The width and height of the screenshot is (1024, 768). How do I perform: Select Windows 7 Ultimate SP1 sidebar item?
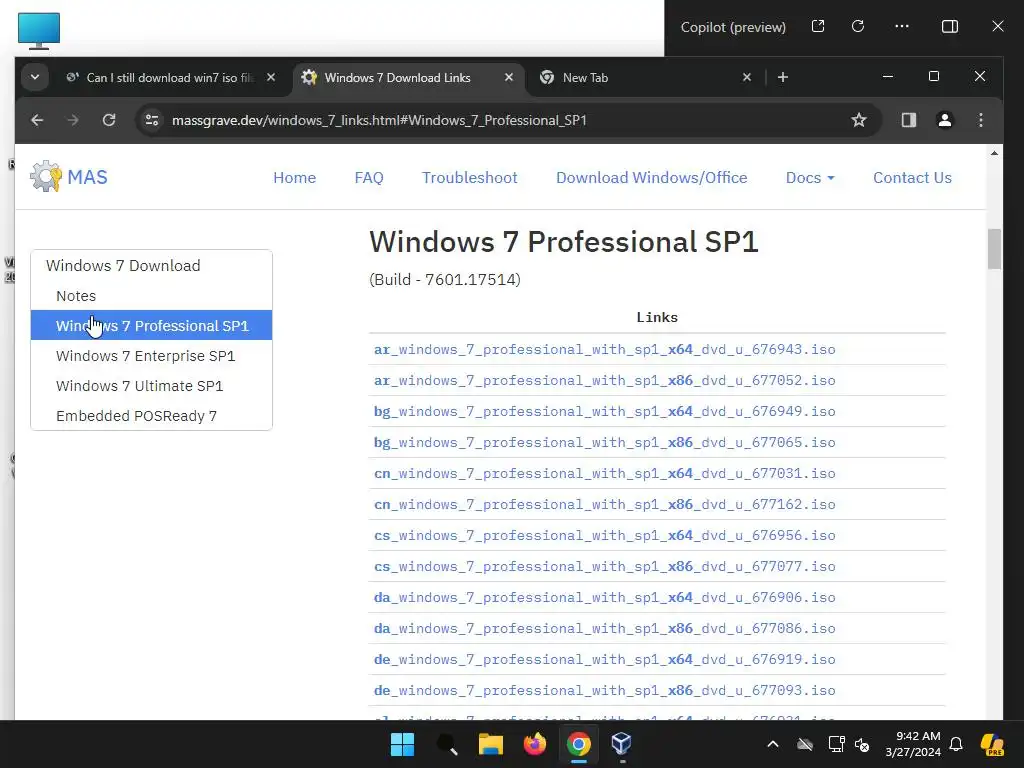[152, 386]
